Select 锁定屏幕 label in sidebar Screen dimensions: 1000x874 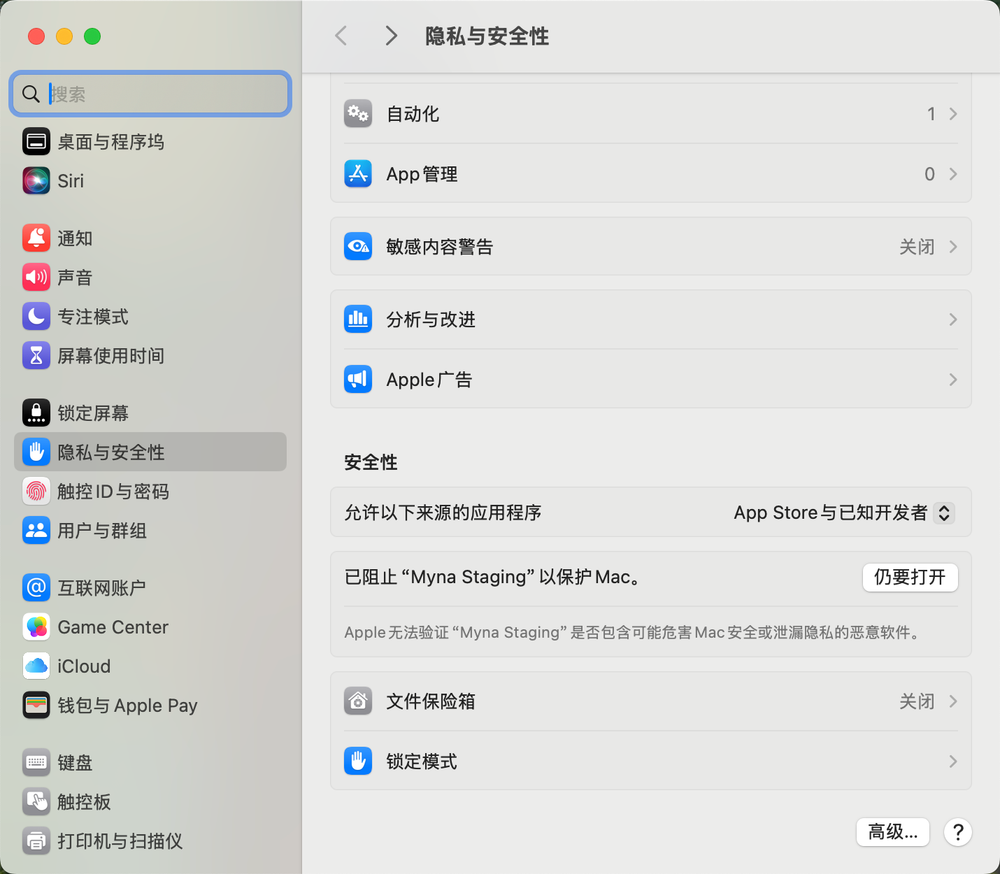click(x=93, y=413)
